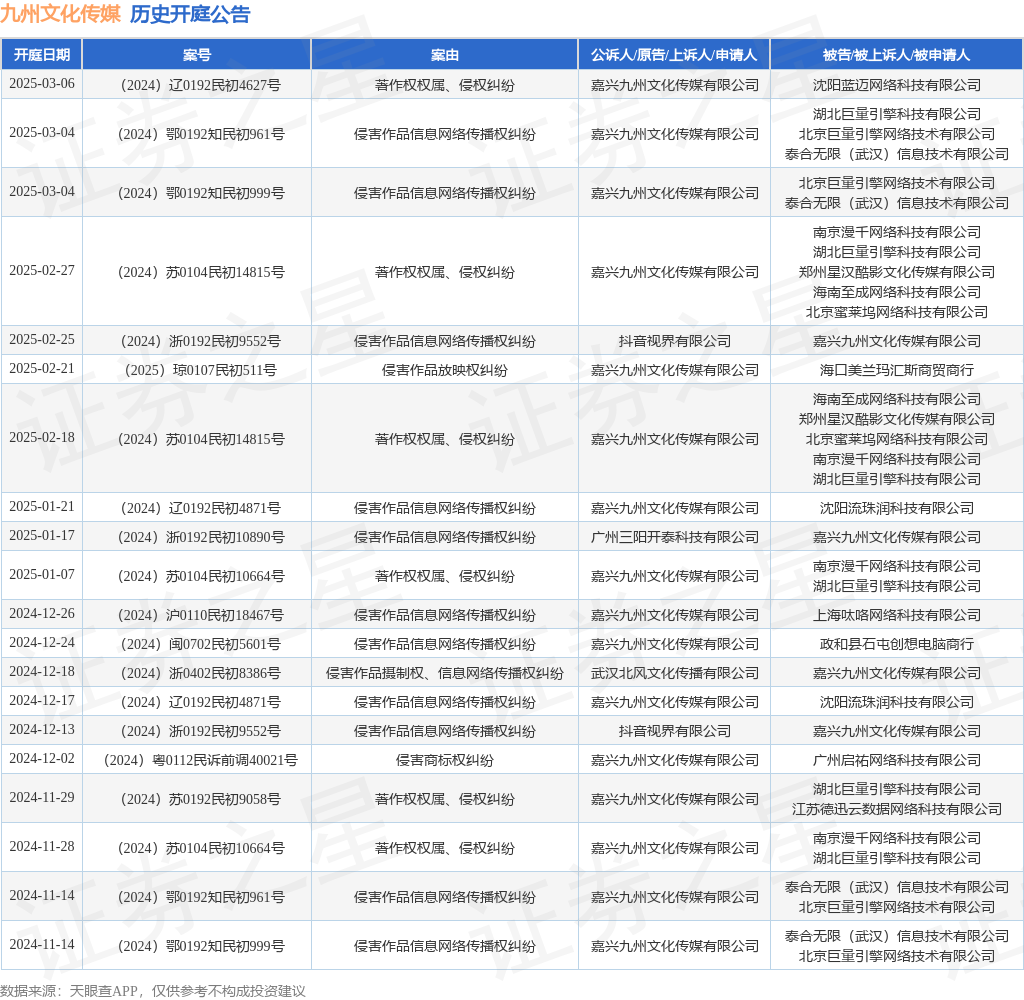1024x1000 pixels.
Task: Select case number 粤0112民诉前调40021号
Action: tap(200, 760)
